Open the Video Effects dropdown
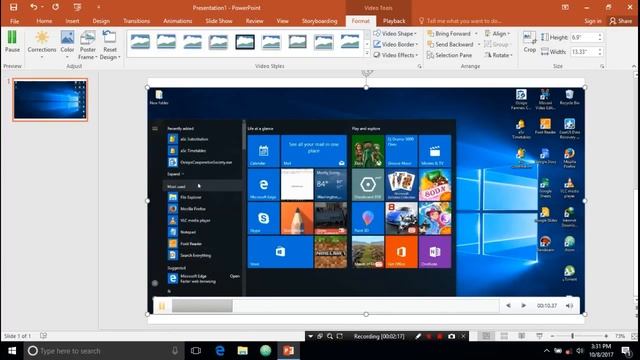Image resolution: width=640 pixels, height=360 pixels. [x=396, y=55]
